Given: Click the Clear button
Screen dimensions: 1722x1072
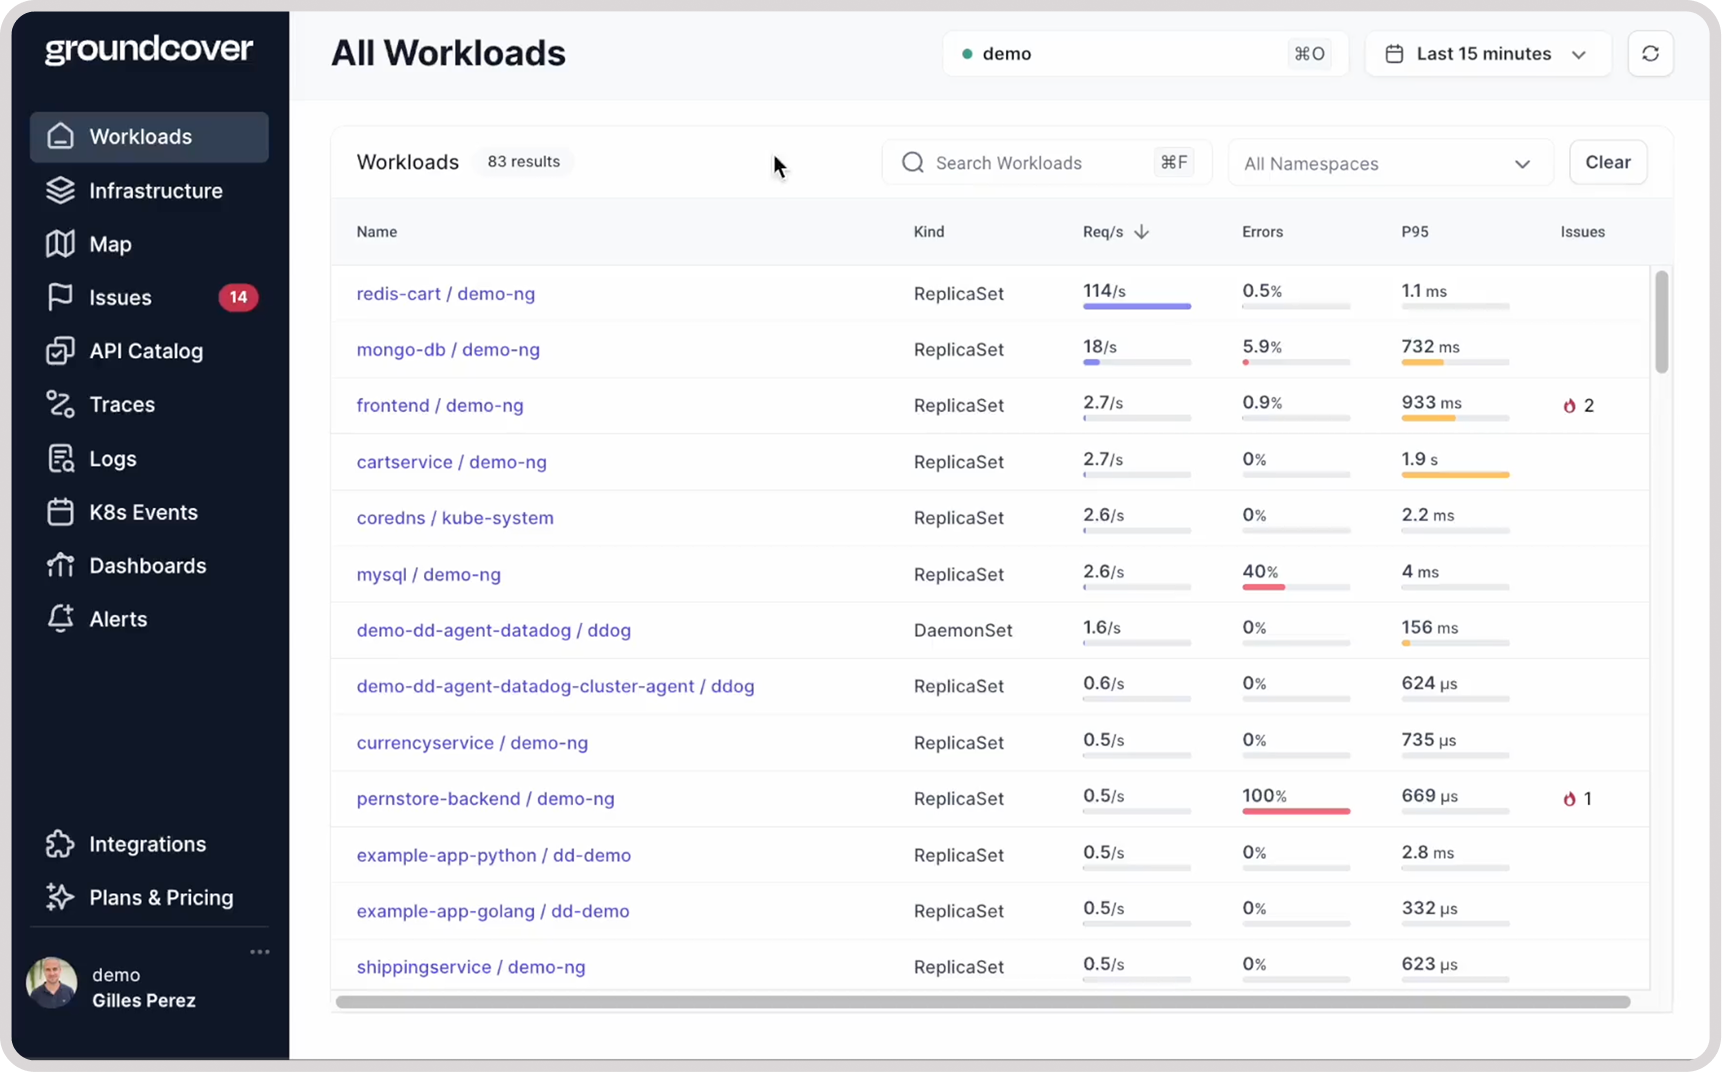Looking at the screenshot, I should (x=1607, y=162).
